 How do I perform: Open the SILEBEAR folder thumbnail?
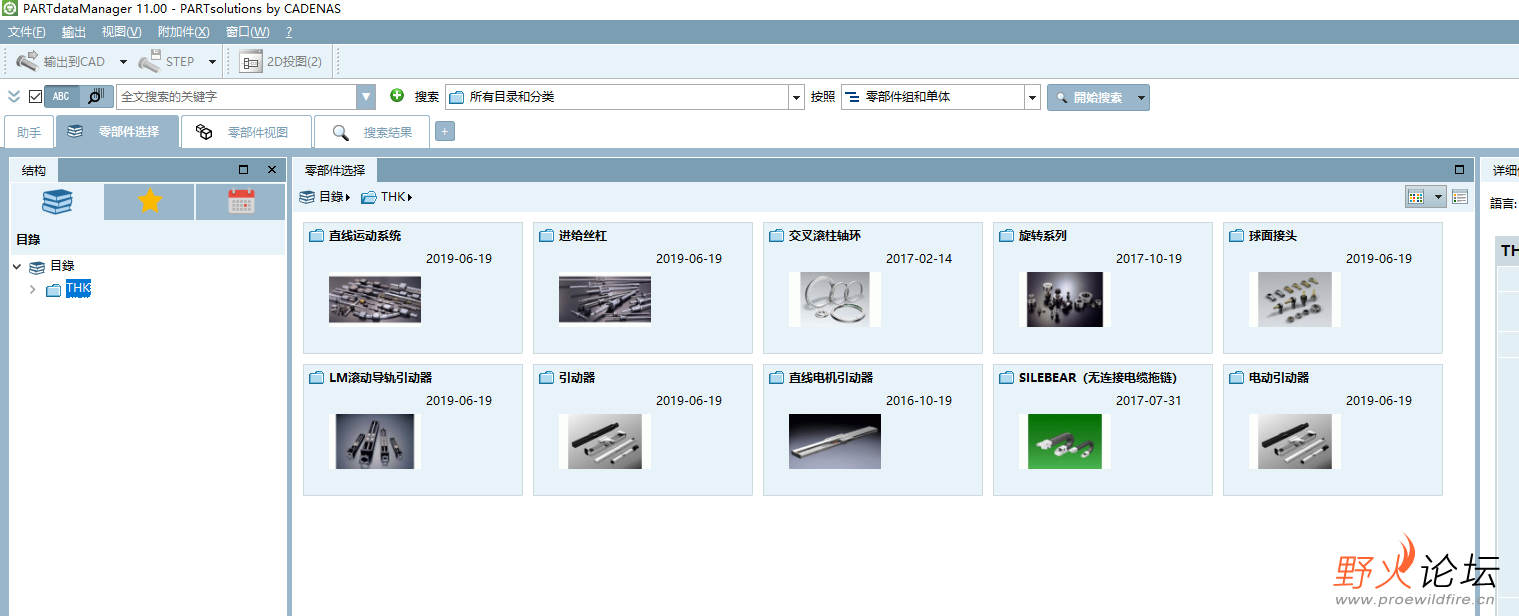click(1065, 441)
